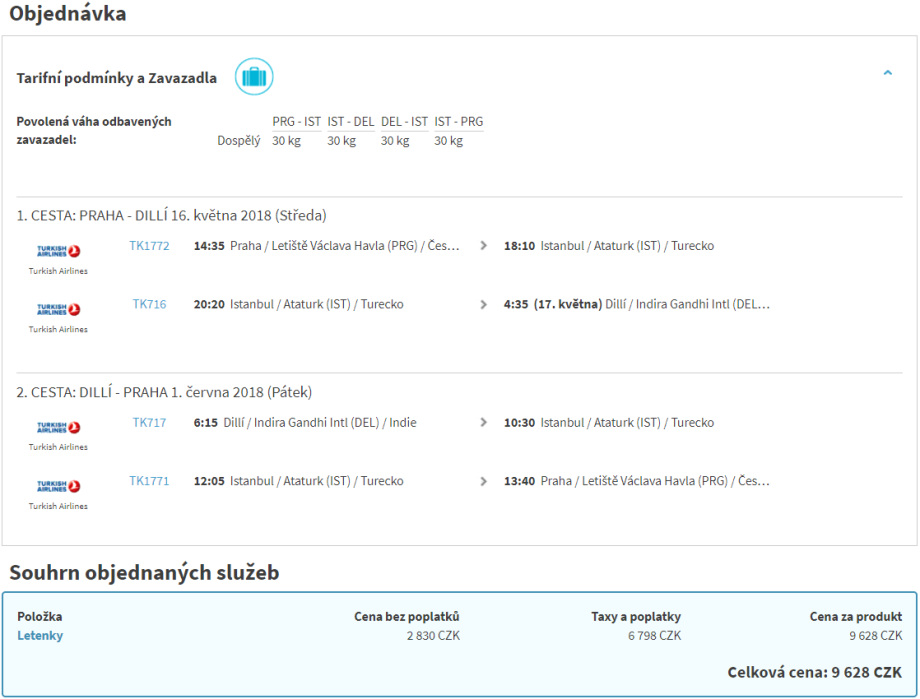Click the blue suitcase baggage icon

[x=254, y=77]
